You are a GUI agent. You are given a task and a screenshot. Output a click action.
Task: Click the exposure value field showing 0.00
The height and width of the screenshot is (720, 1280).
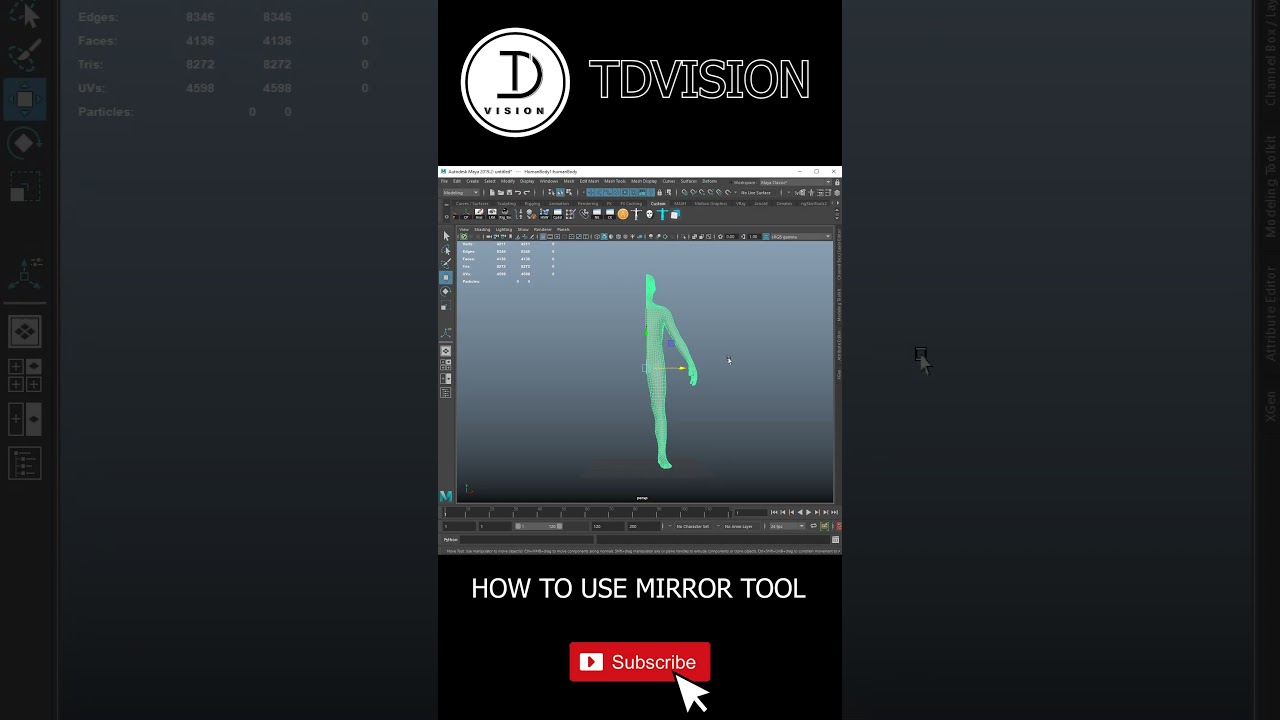click(x=730, y=236)
